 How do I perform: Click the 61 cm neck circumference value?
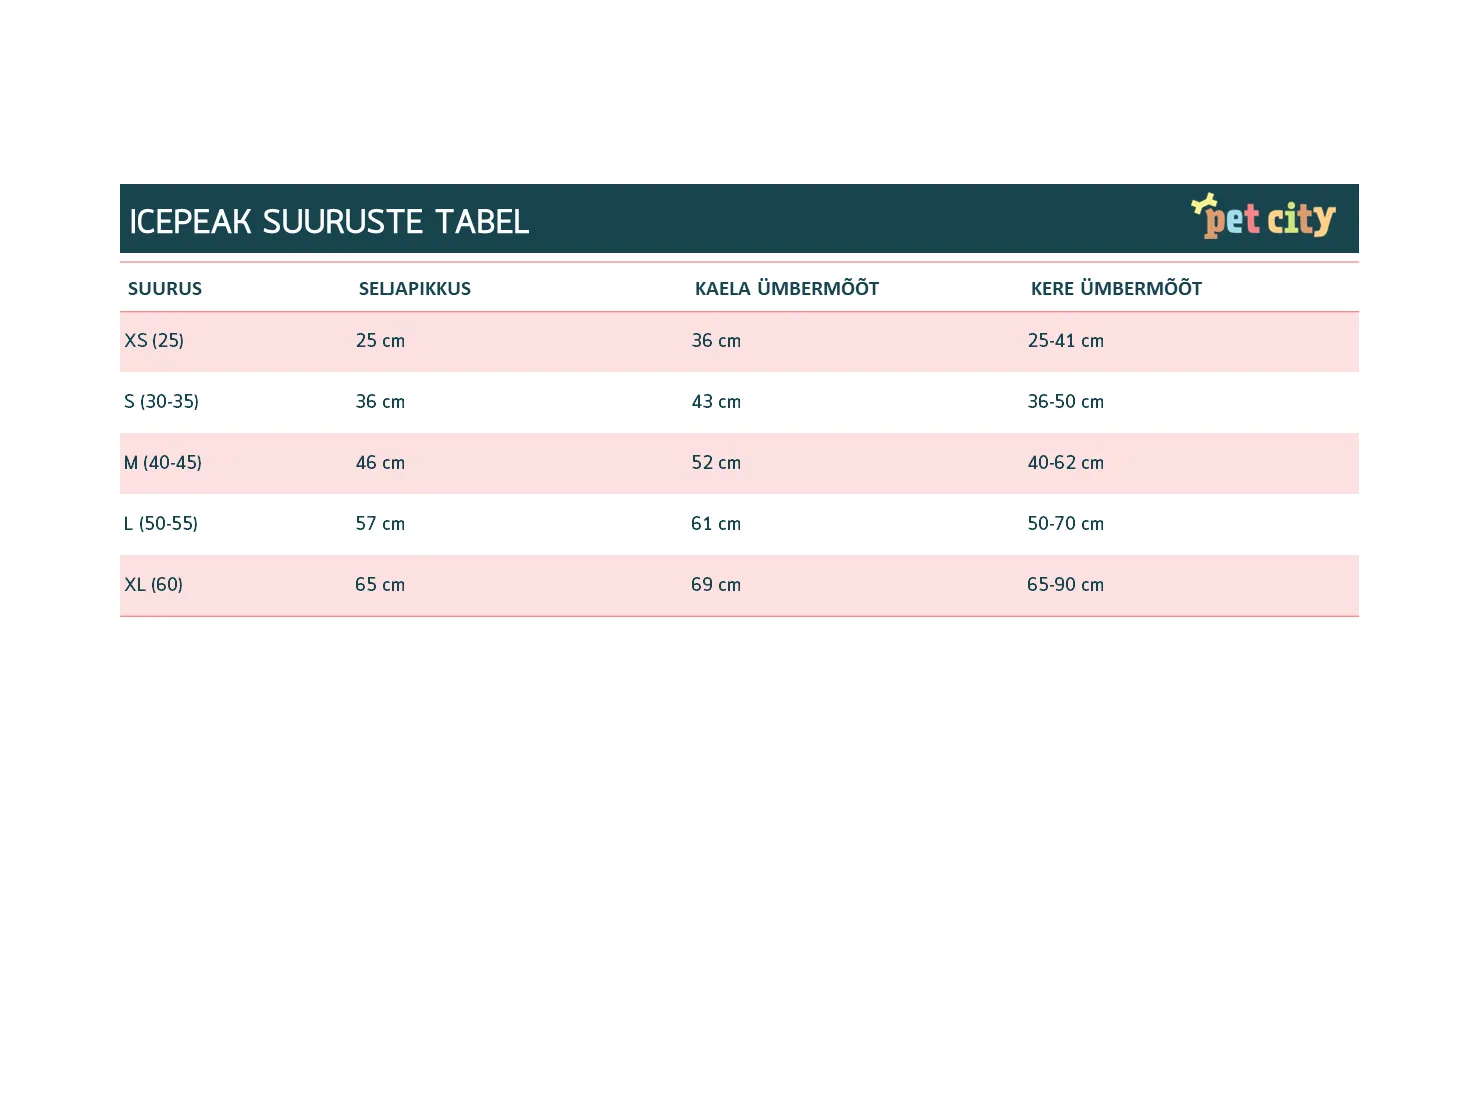click(x=716, y=523)
